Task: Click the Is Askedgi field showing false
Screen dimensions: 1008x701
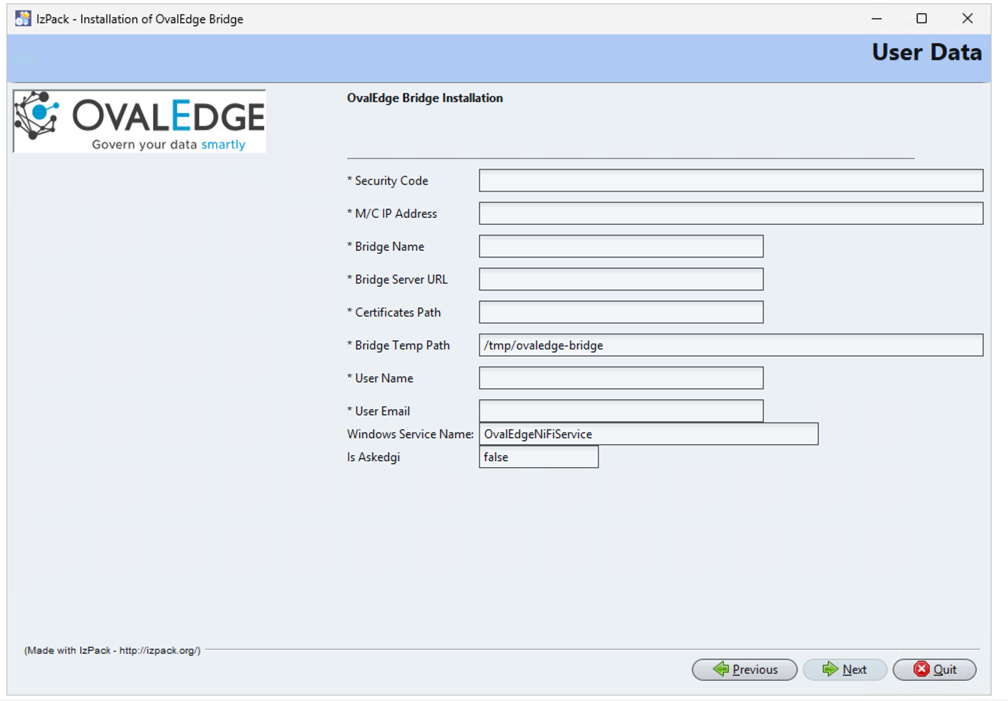Action: coord(539,457)
